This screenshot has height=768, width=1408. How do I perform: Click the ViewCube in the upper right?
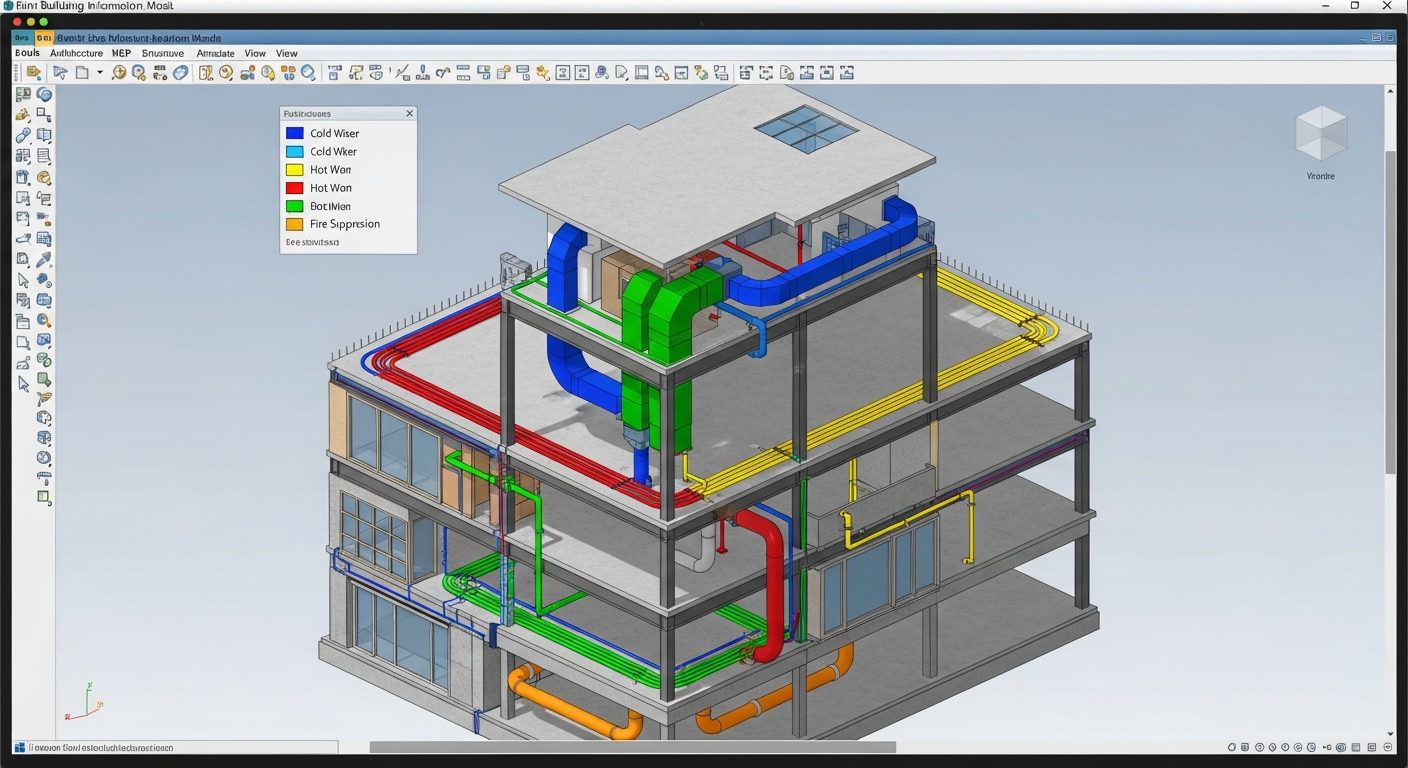click(x=1321, y=133)
